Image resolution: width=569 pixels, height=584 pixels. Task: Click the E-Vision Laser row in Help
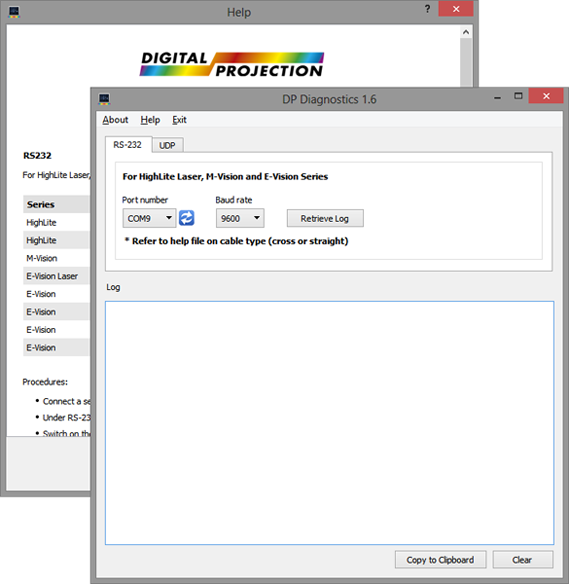click(56, 276)
